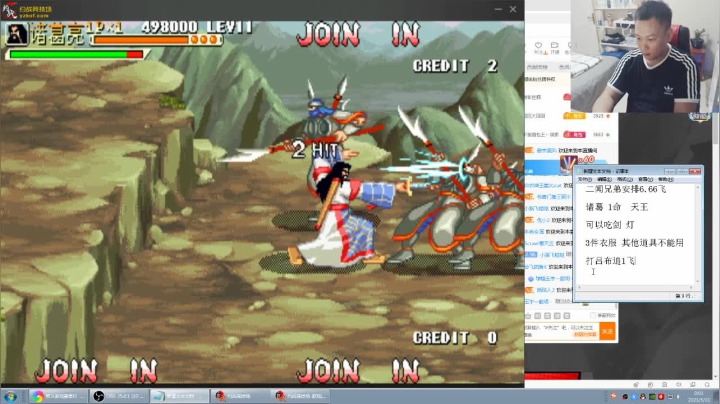Click Notepad vertical scrollbar down arrow
Screen dimensions: 720x404
point(698,281)
